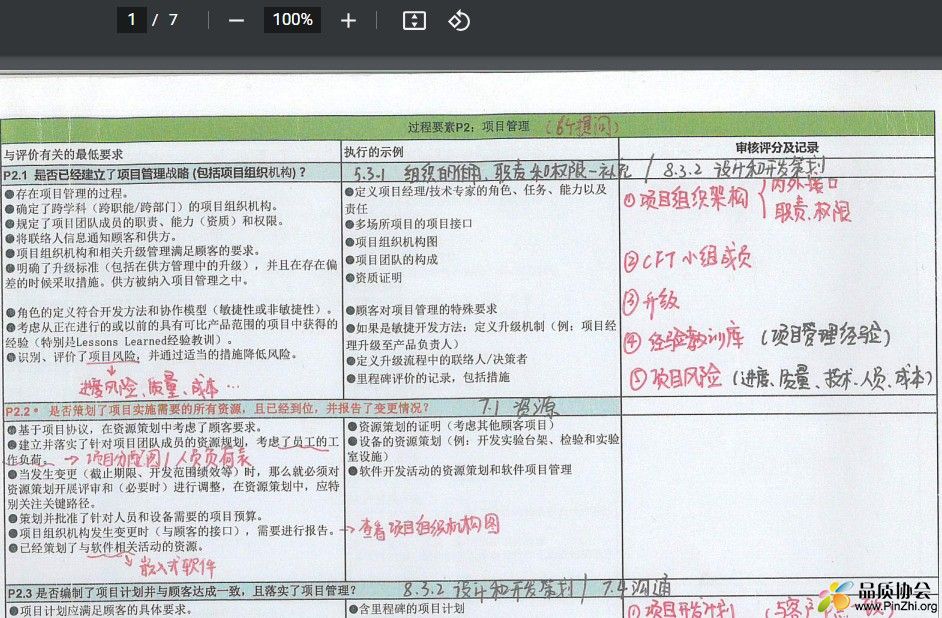Screen dimensions: 942x618
Task: Click the bullet 项目组织机构图
Action: tap(392, 242)
